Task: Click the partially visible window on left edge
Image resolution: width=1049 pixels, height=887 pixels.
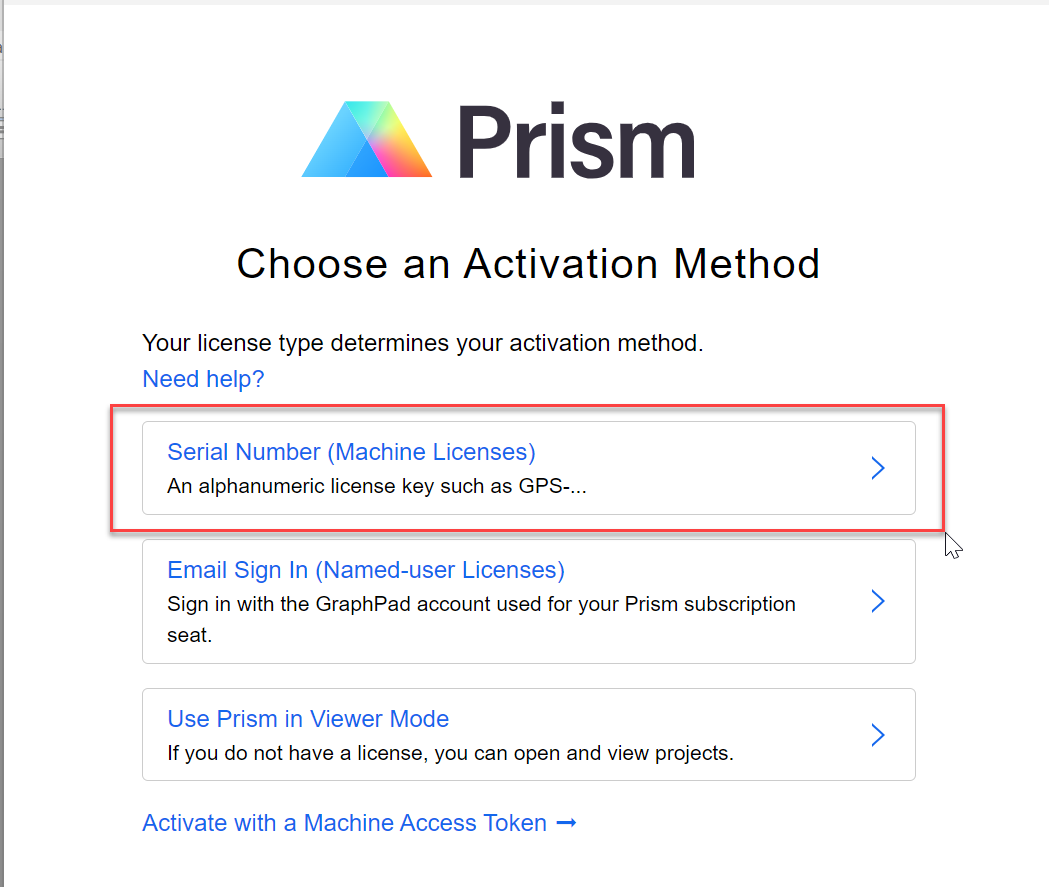Action: (5, 120)
